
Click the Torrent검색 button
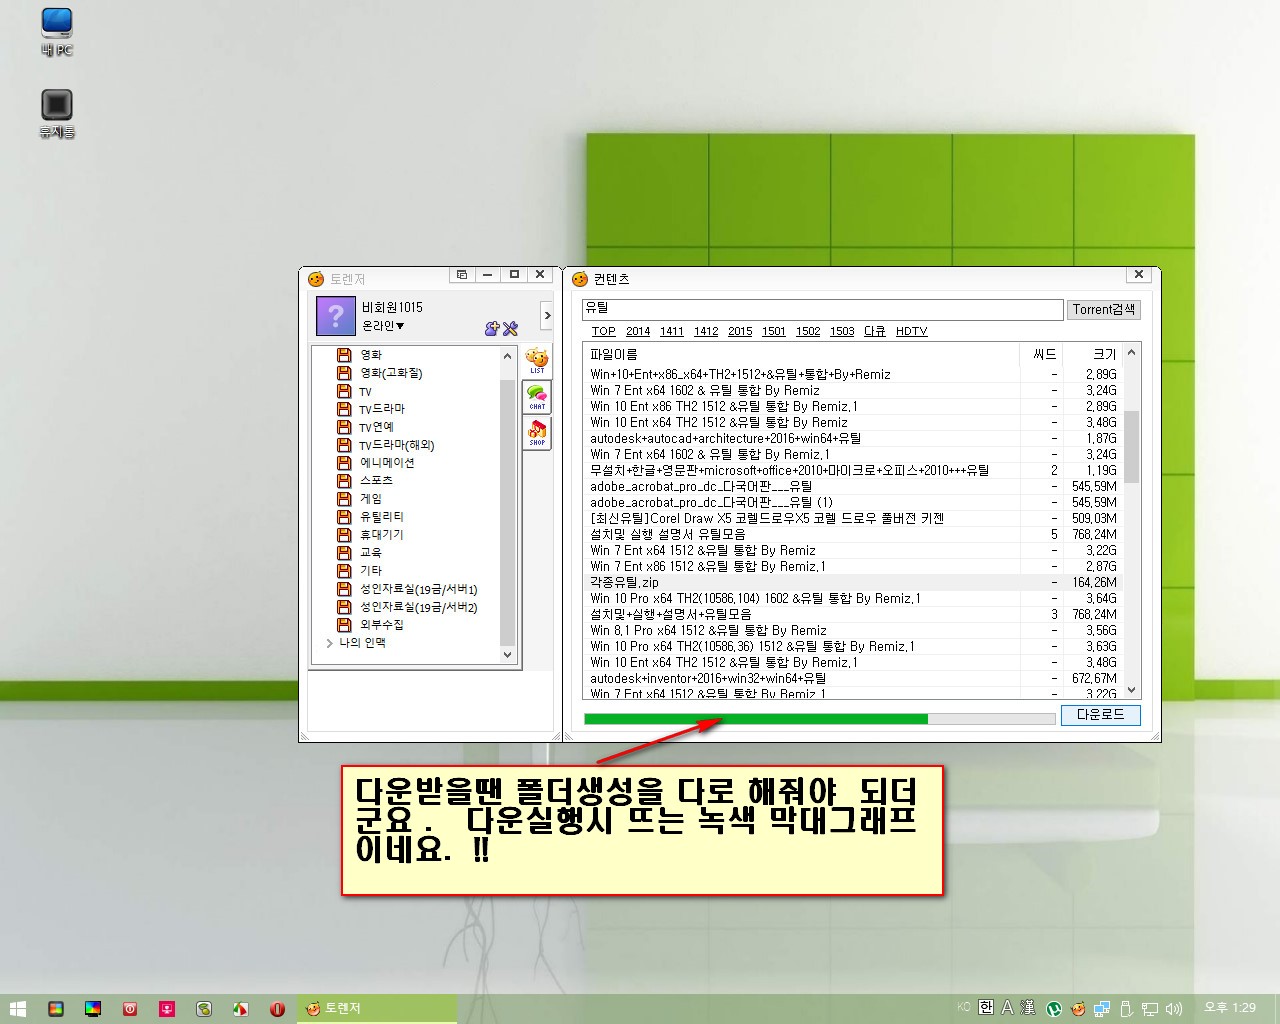(x=1104, y=310)
